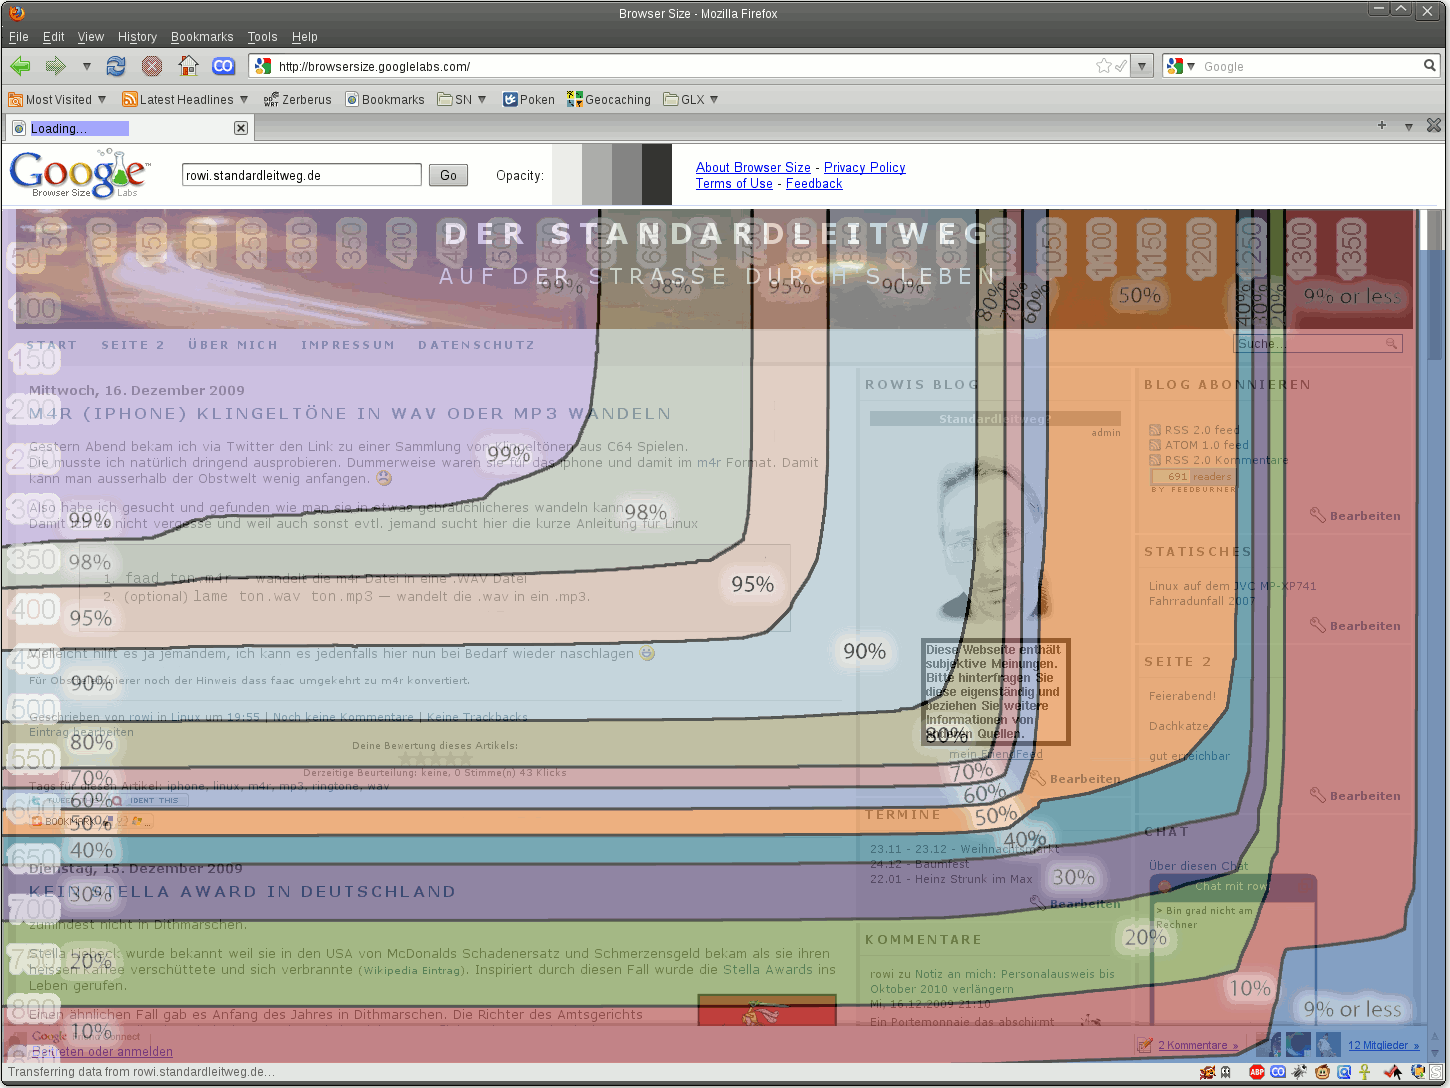The image size is (1450, 1088).
Task: Go to the home page via house icon
Action: [188, 66]
